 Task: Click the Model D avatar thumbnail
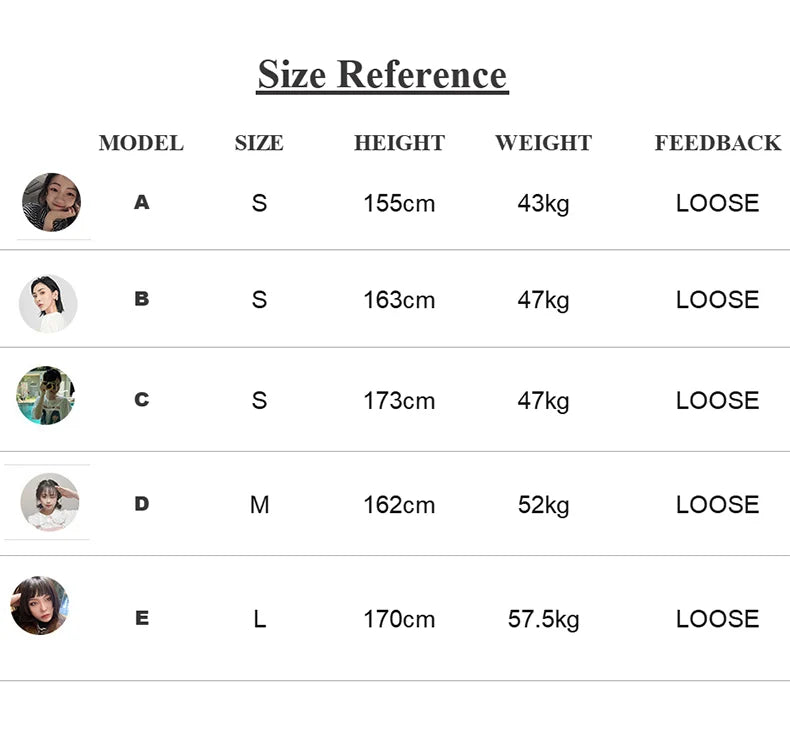[50, 502]
